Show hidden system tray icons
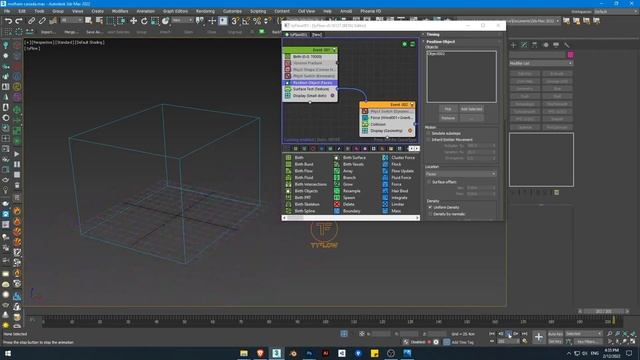Image resolution: width=640 pixels, height=360 pixels. [x=569, y=353]
